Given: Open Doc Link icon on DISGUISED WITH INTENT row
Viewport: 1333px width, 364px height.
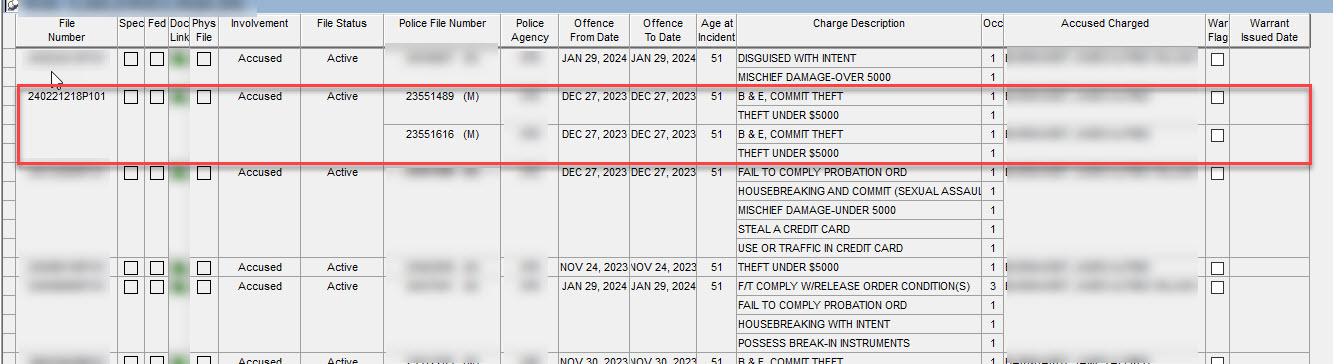Looking at the screenshot, I should (179, 59).
